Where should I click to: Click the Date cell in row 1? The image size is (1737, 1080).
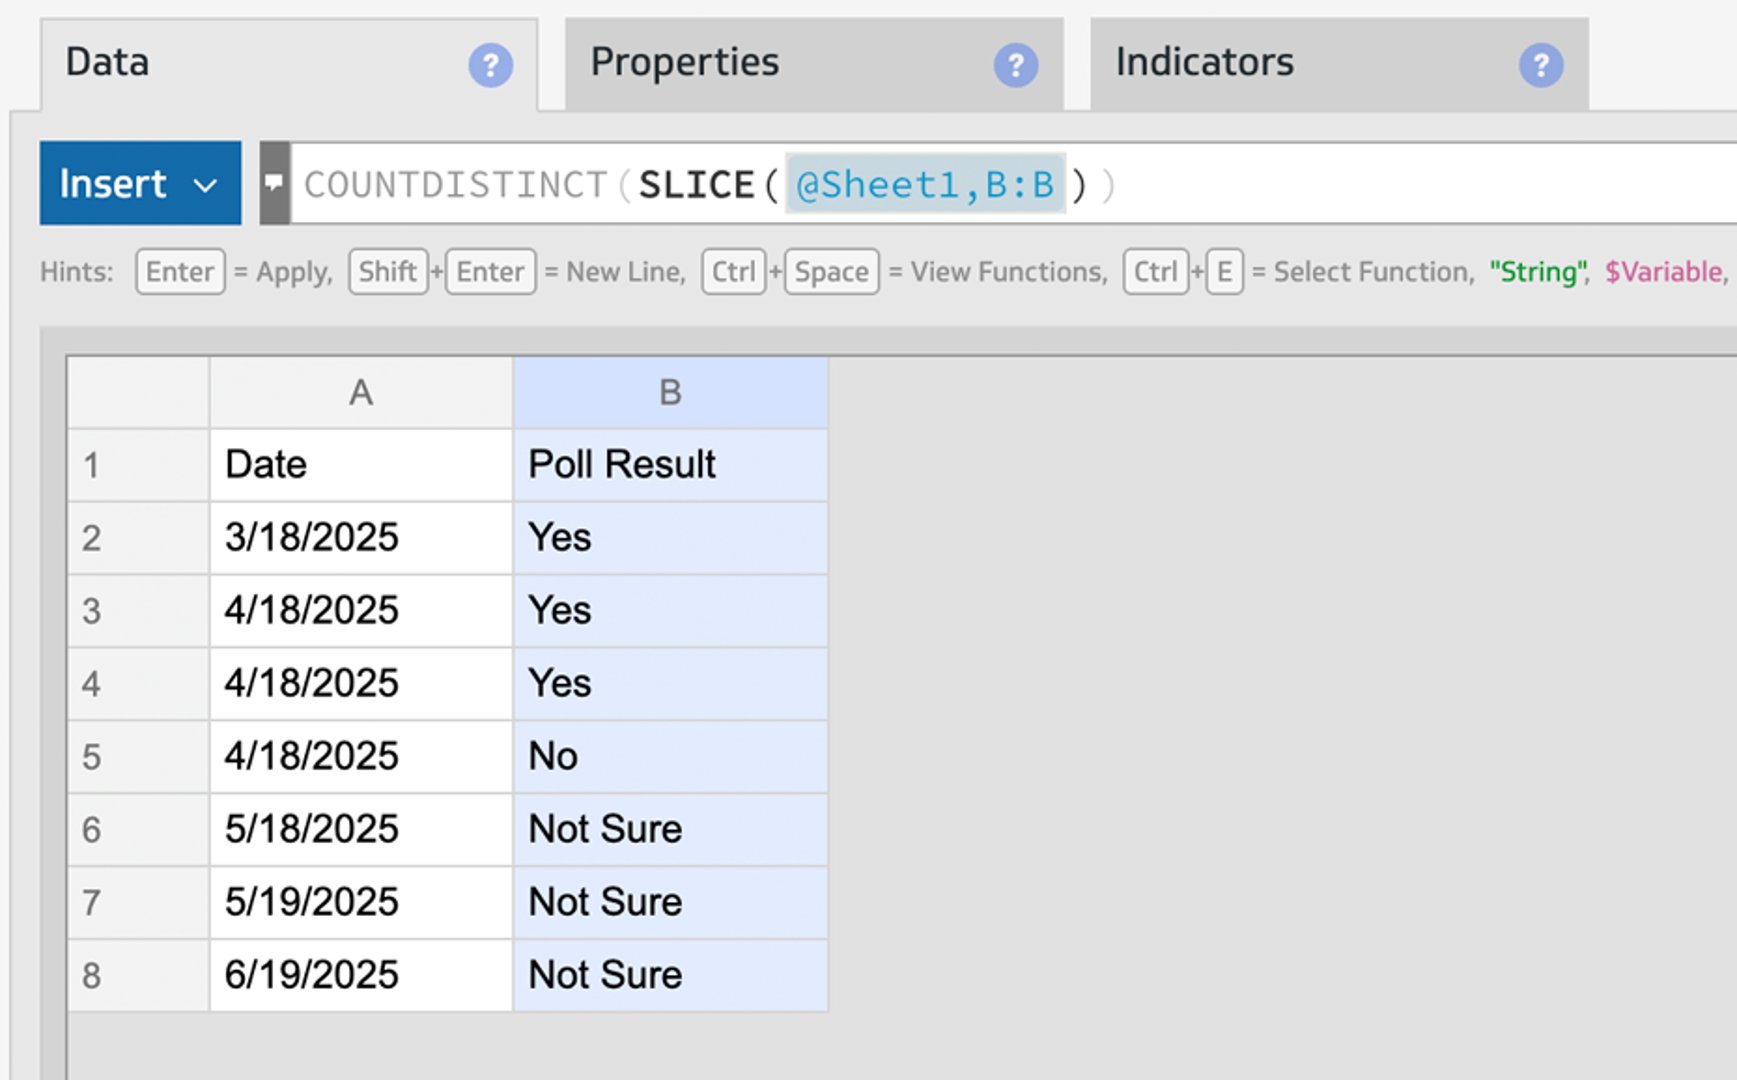pyautogui.click(x=360, y=465)
